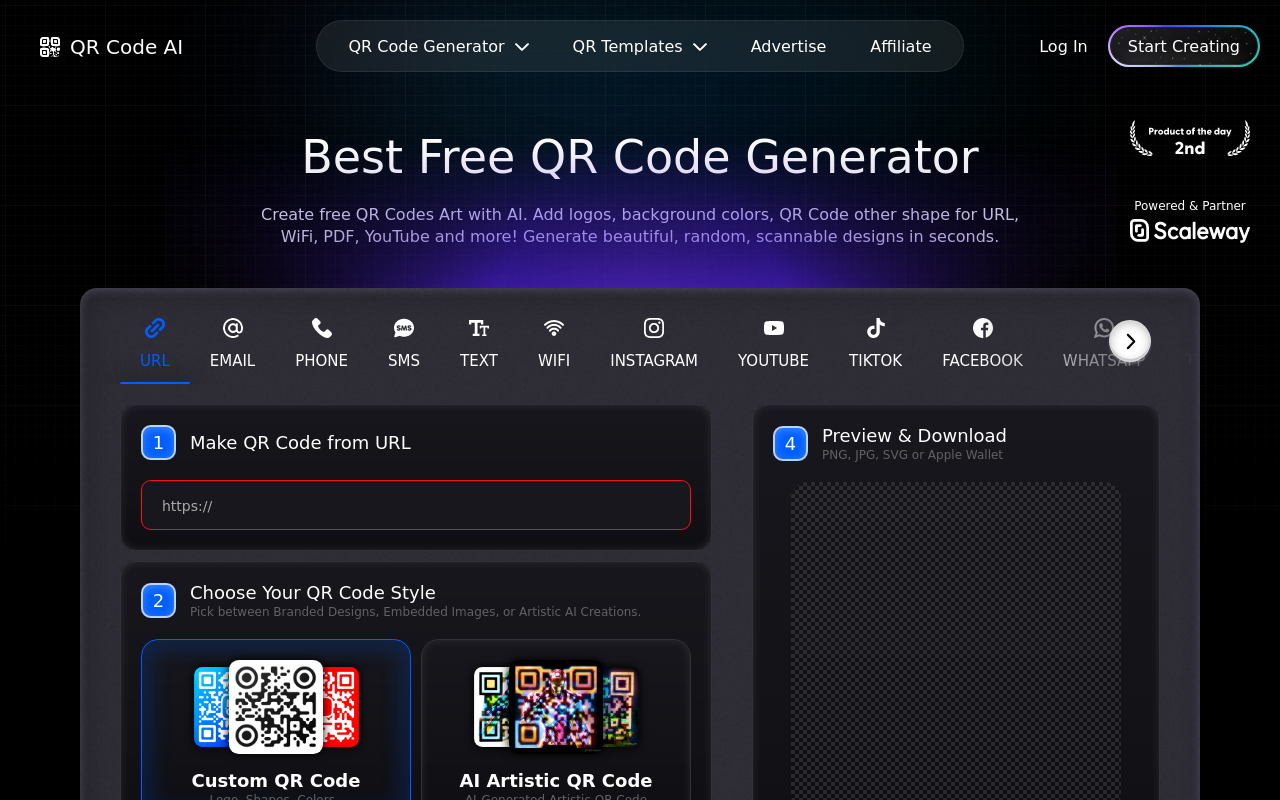Switch to the WIFI tab
Screen dimensions: 1280x800
554,344
